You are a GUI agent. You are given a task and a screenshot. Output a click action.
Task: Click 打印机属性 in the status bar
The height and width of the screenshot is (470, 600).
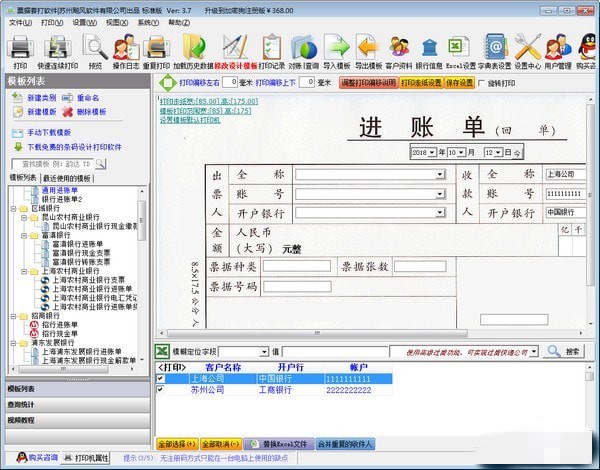pyautogui.click(x=86, y=458)
